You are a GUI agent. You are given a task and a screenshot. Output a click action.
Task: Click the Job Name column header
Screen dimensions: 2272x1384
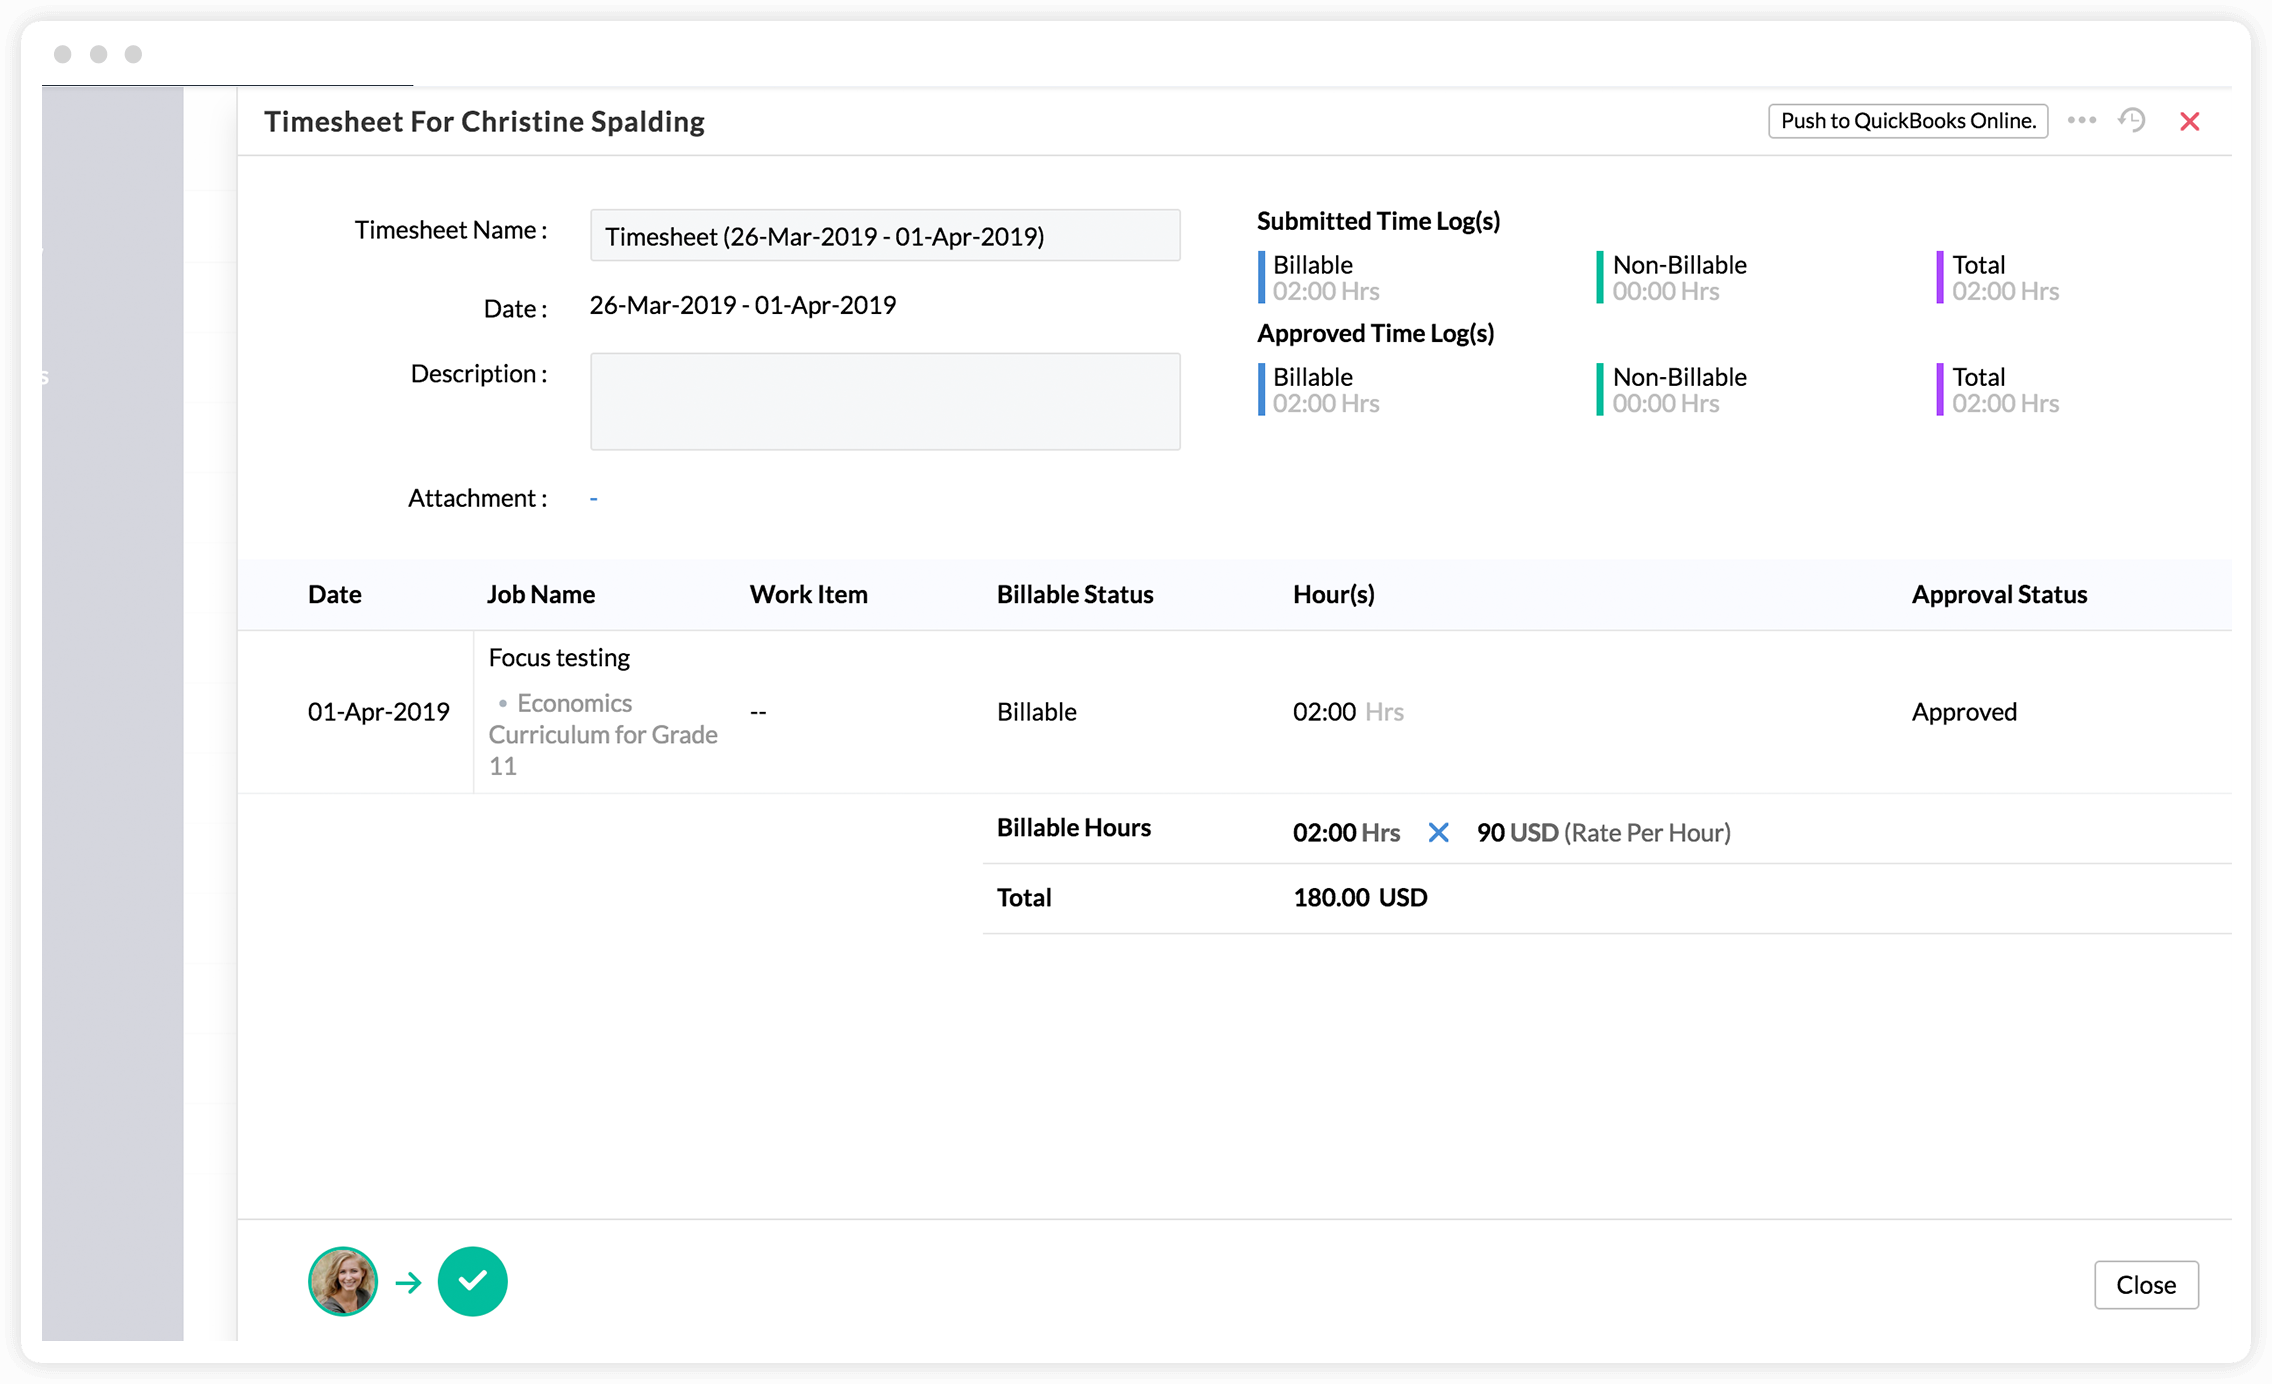coord(540,594)
